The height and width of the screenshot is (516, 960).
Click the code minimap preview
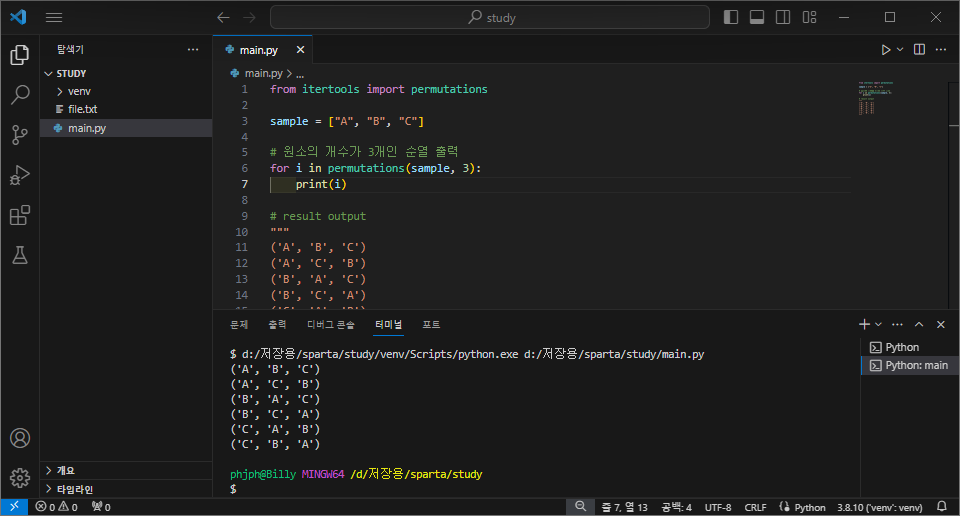tap(876, 98)
